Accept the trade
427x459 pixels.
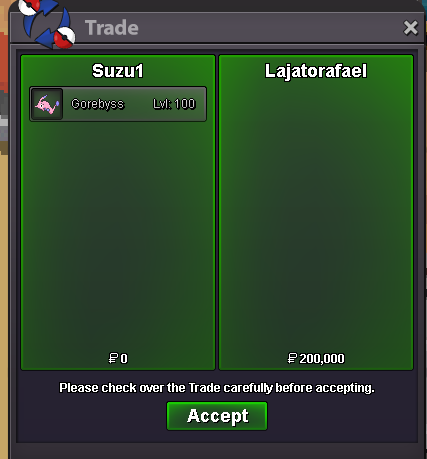[x=217, y=416]
